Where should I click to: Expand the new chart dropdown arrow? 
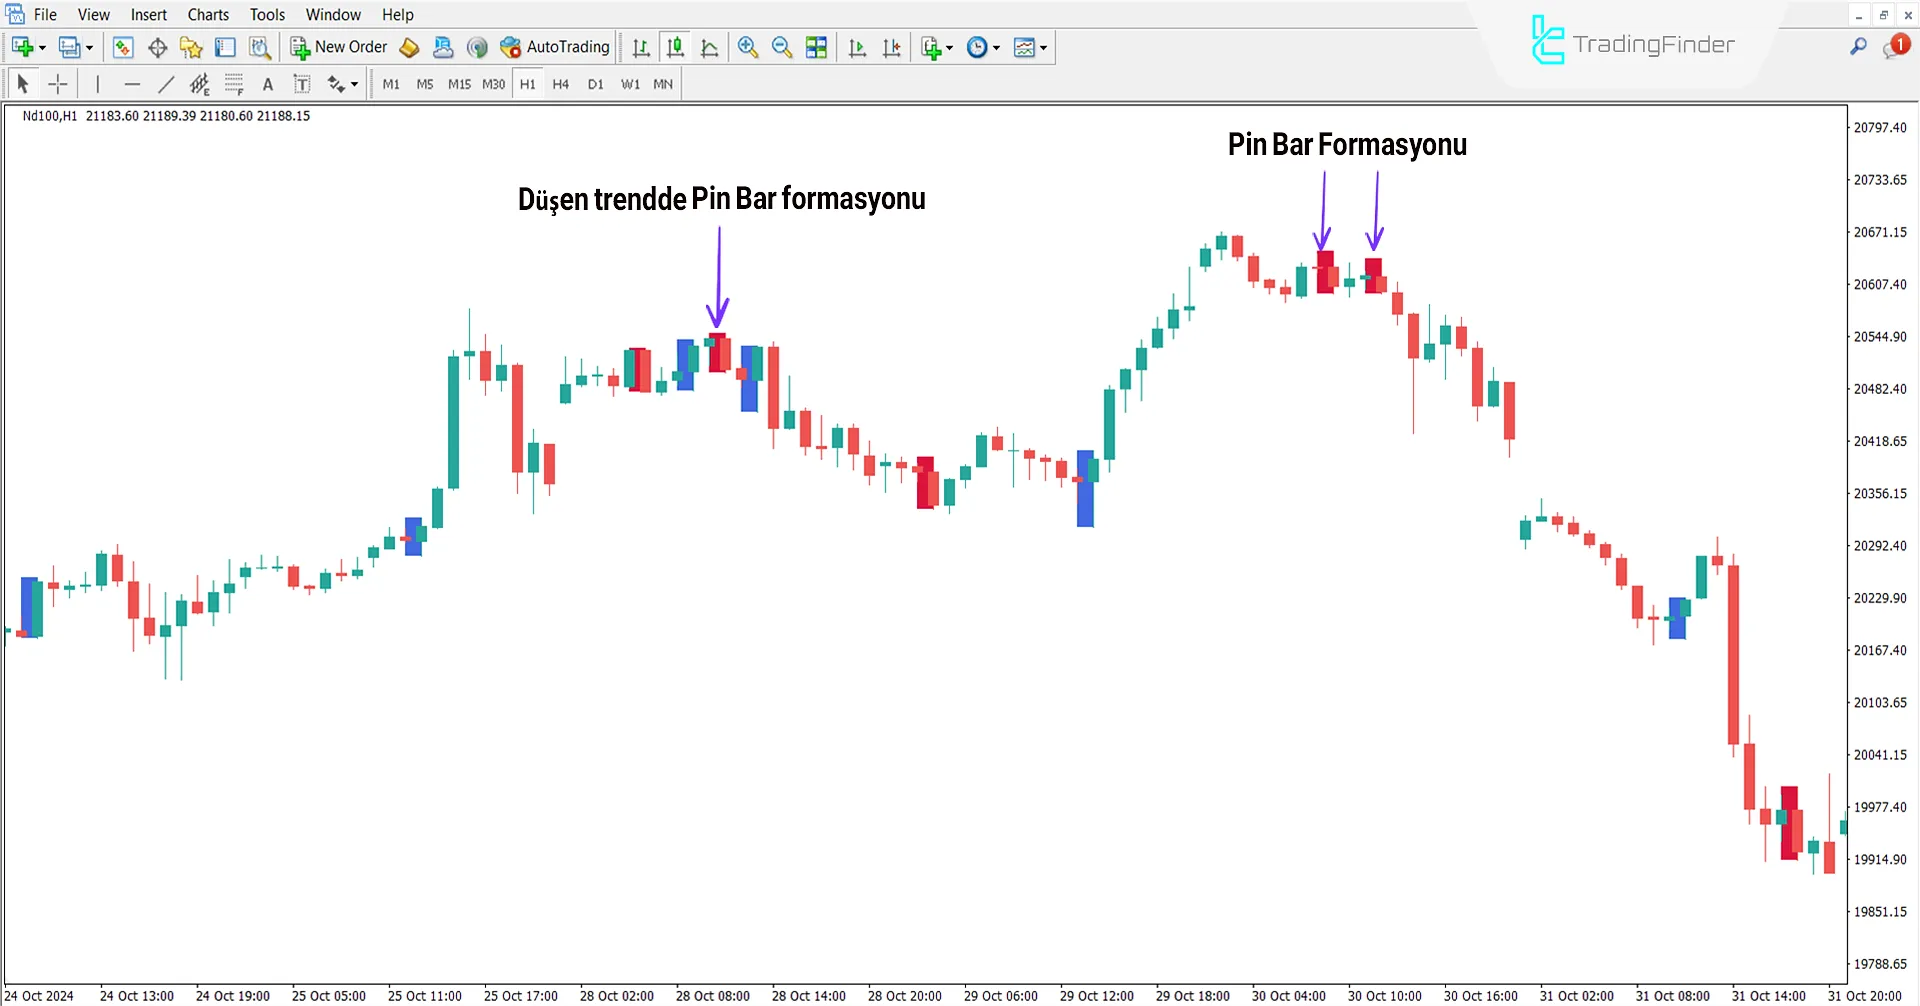point(42,48)
